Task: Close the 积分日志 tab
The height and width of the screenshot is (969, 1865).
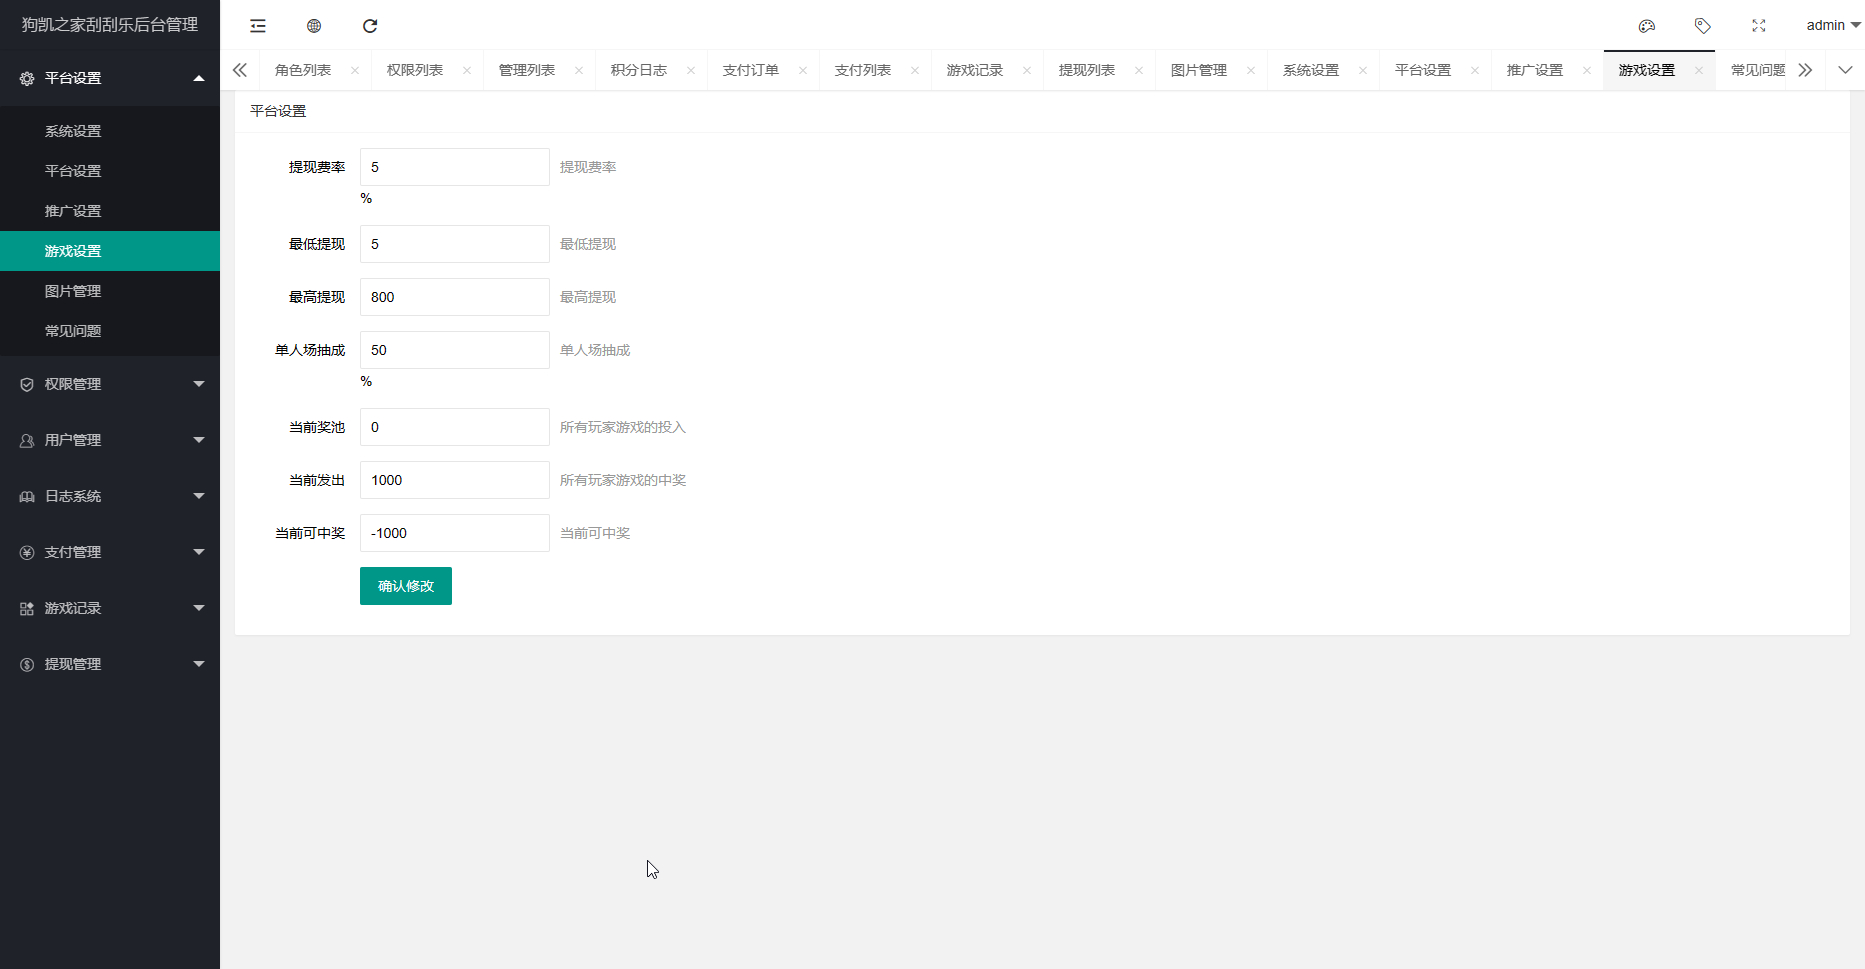Action: coord(691,70)
